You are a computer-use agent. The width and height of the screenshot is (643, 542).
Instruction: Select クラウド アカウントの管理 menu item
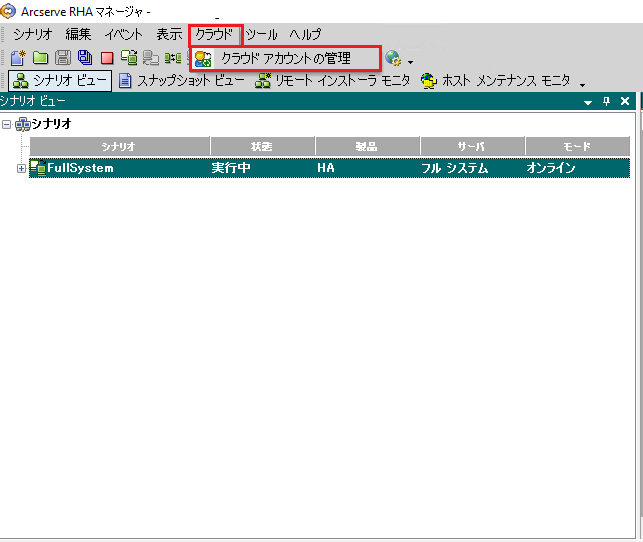[285, 59]
